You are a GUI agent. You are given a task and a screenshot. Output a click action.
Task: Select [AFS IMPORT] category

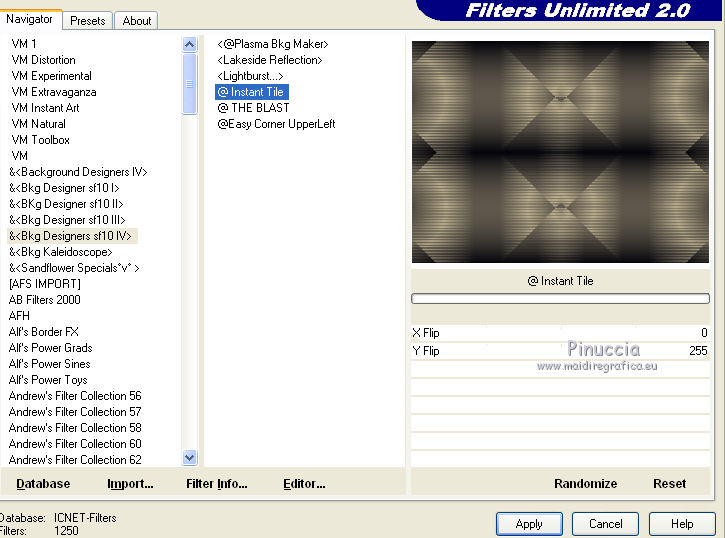pyautogui.click(x=44, y=284)
